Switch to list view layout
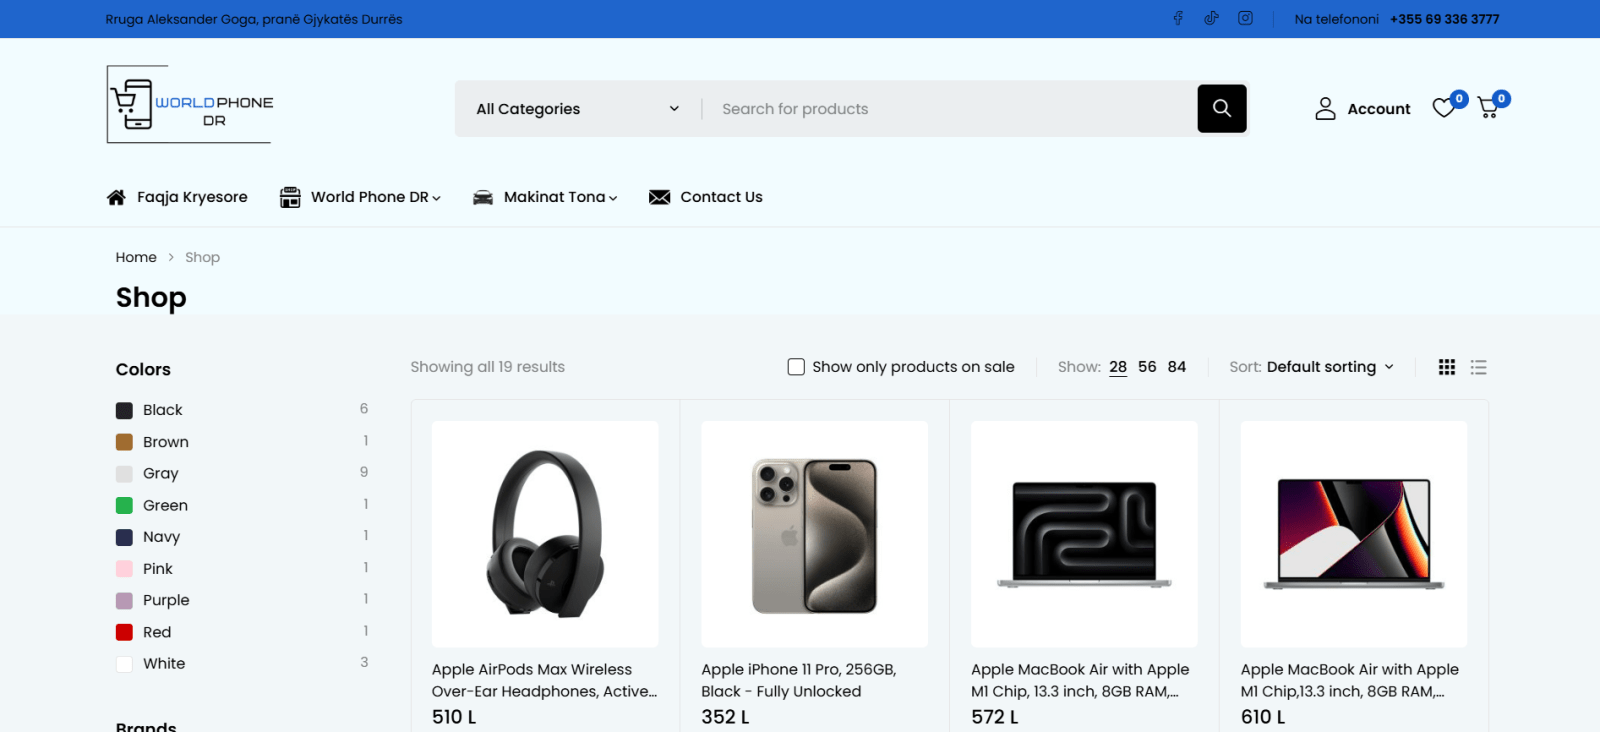 click(1478, 367)
